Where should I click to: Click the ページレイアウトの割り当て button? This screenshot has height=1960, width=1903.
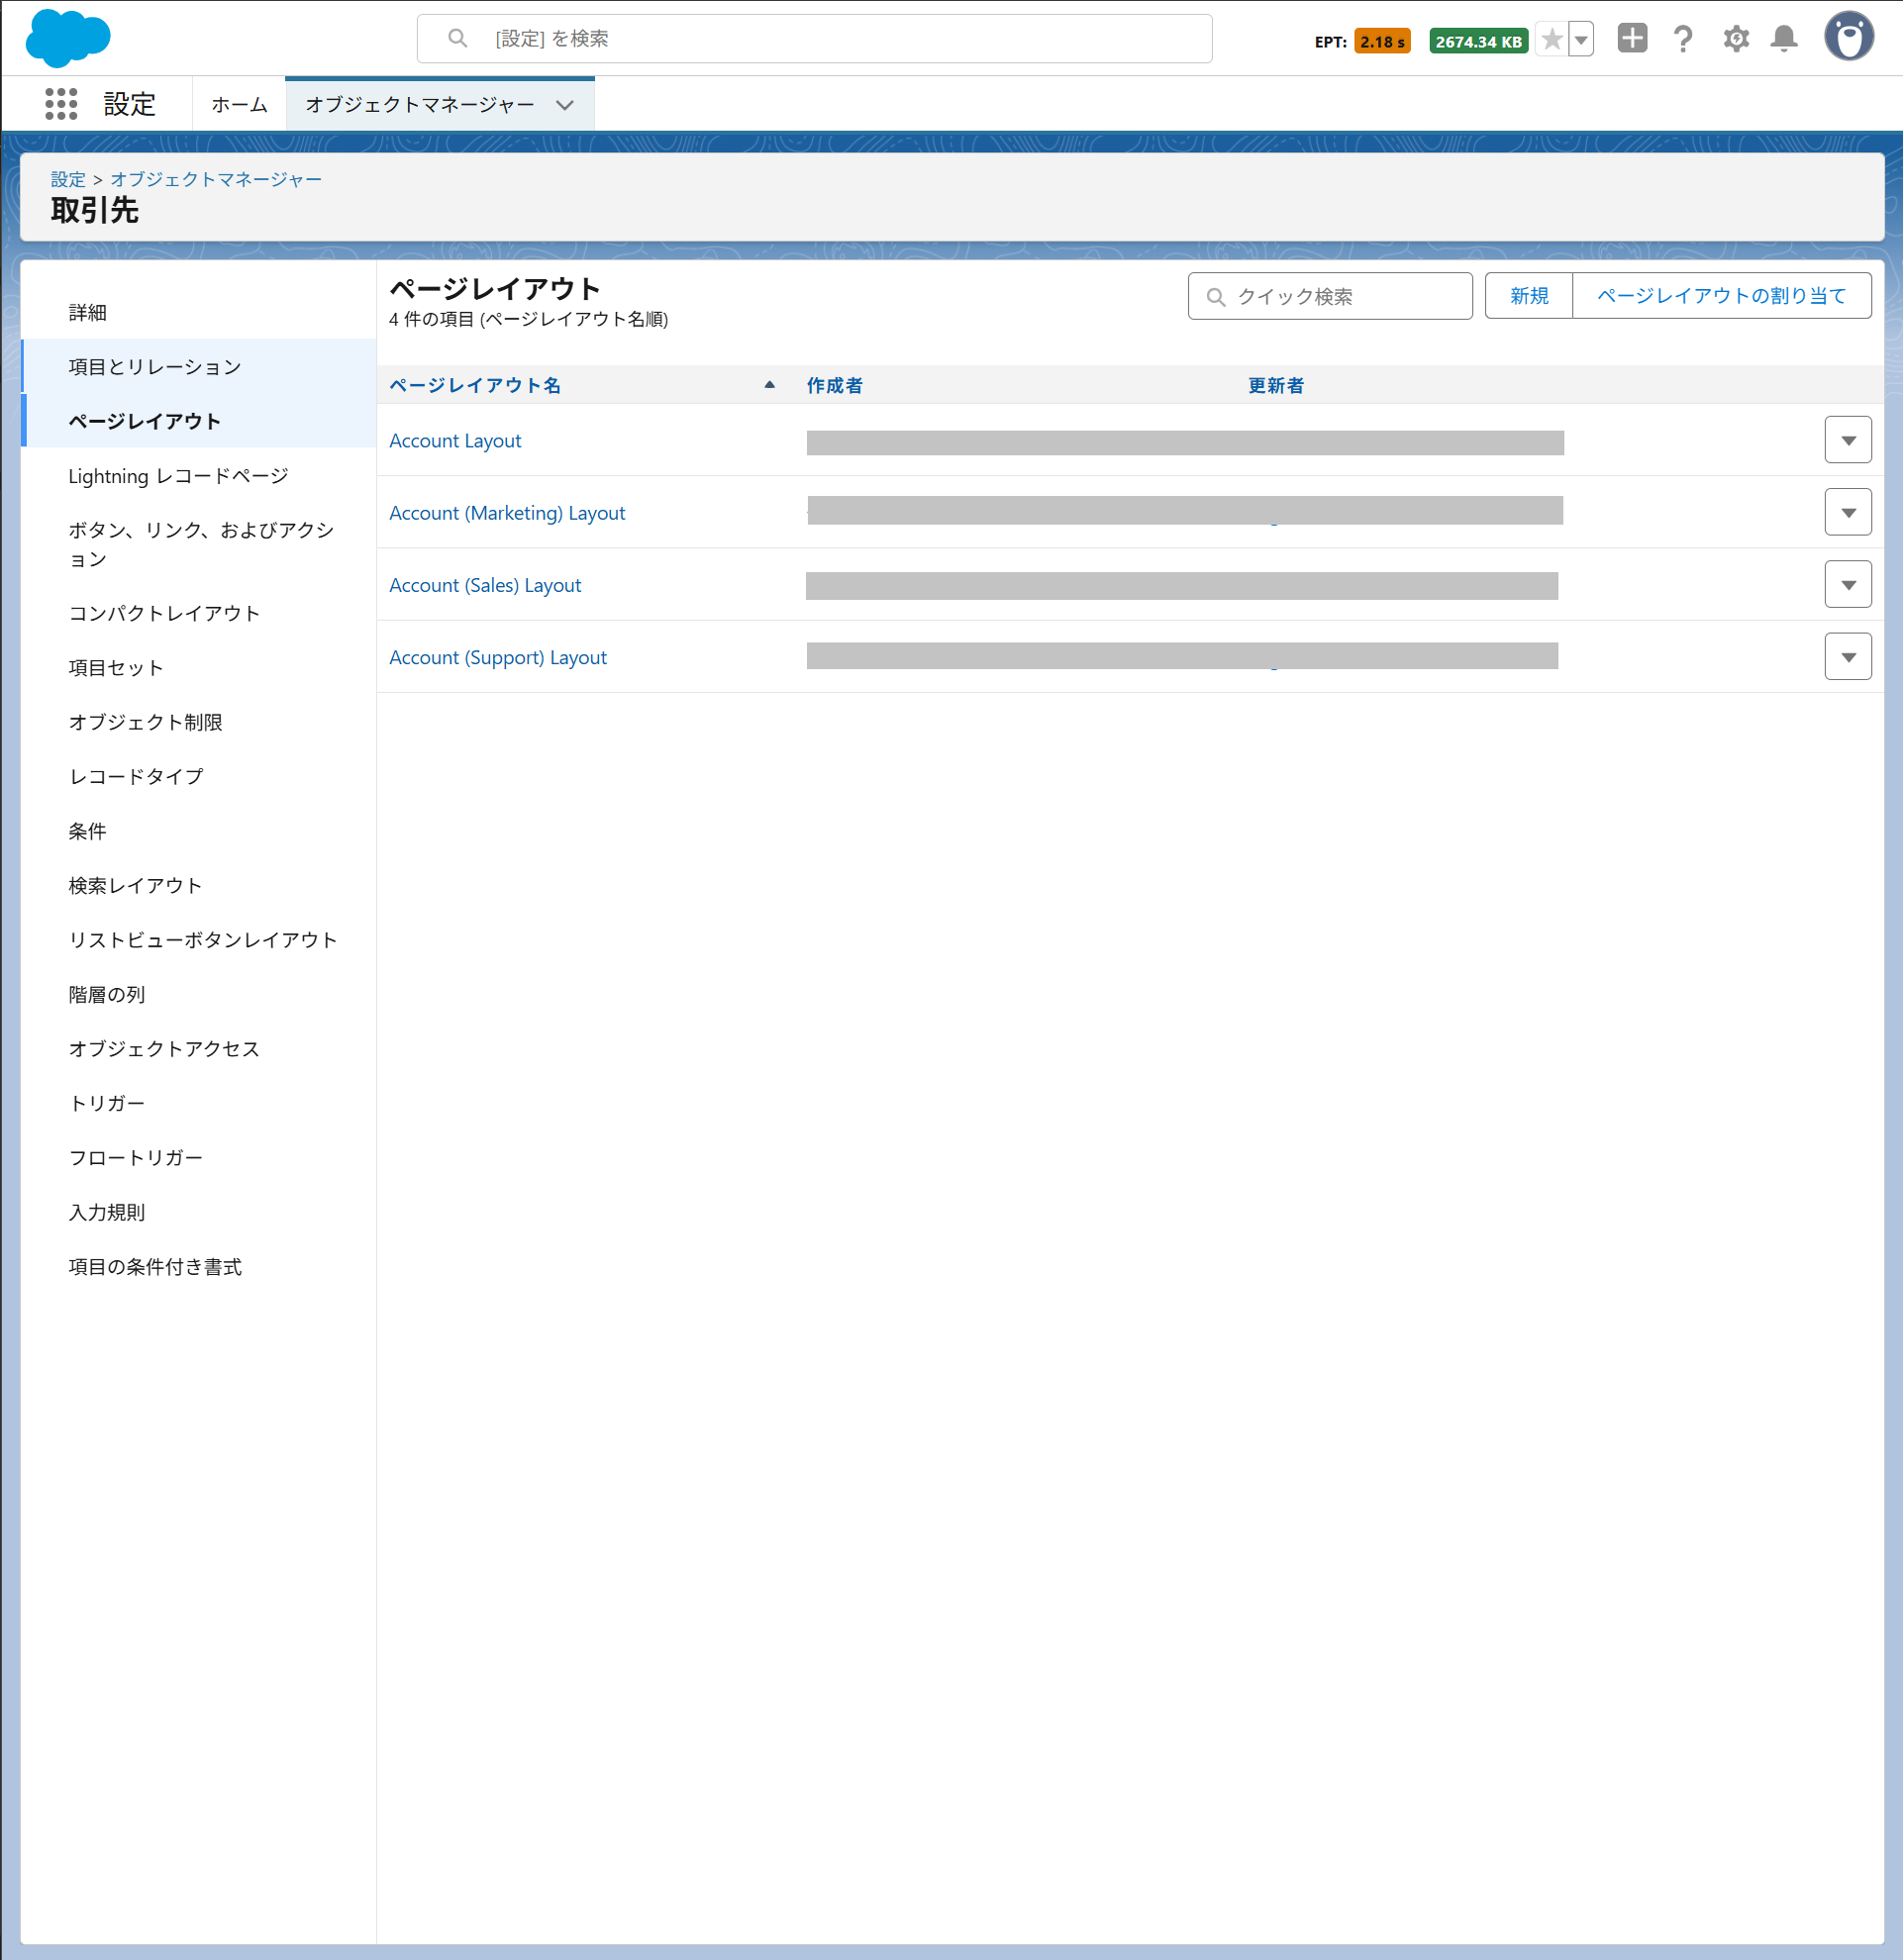click(1721, 296)
